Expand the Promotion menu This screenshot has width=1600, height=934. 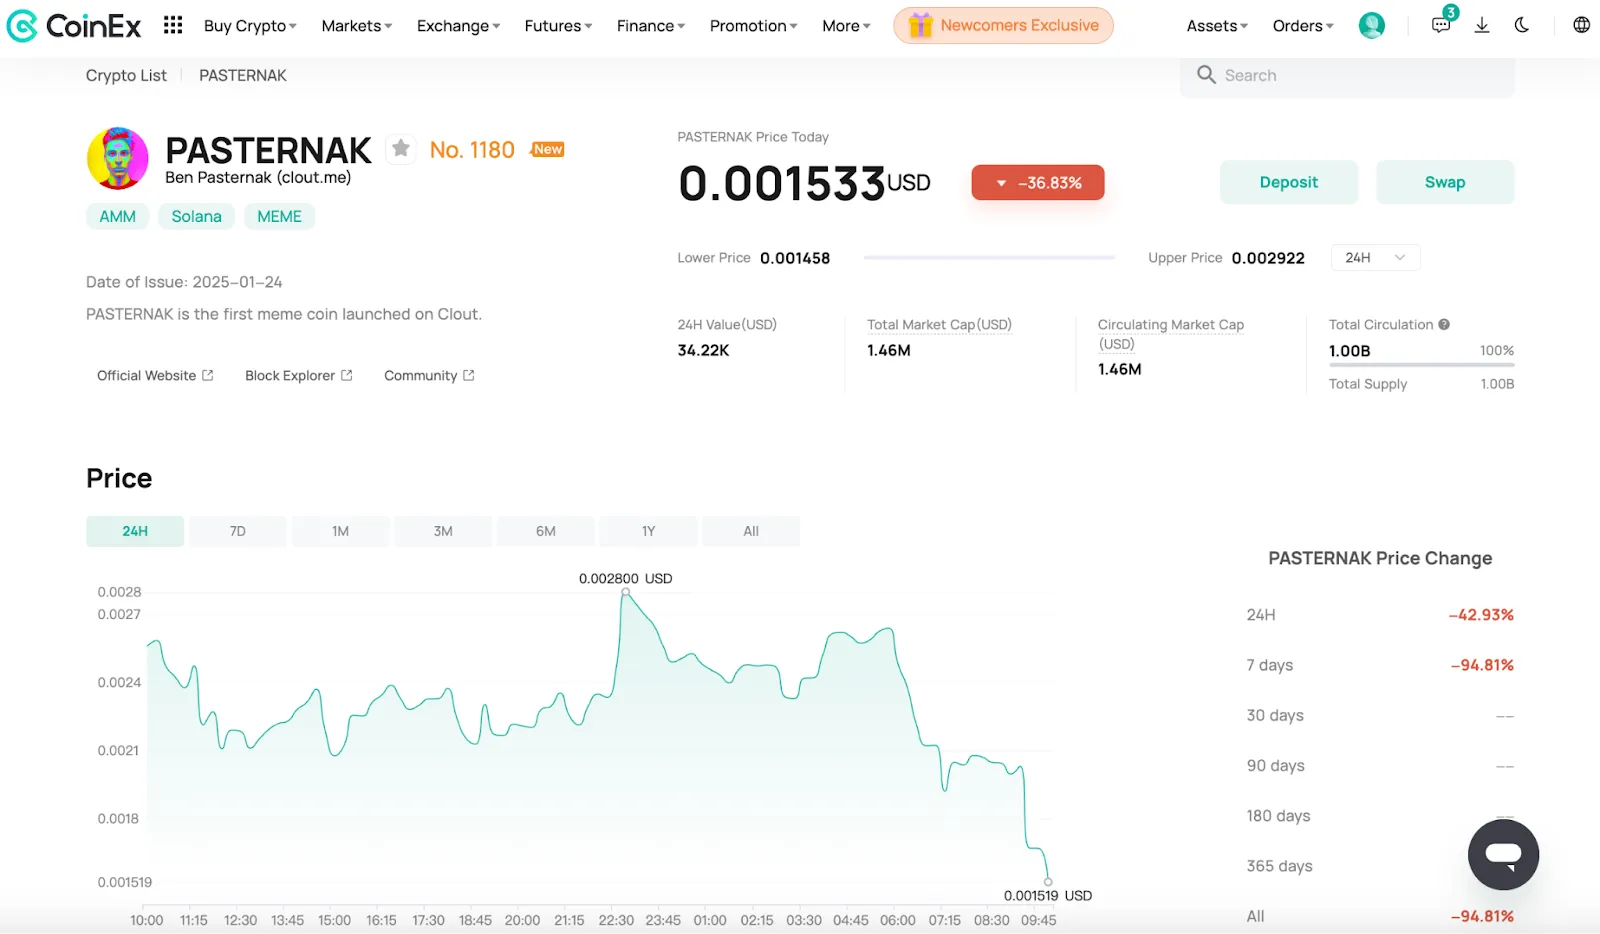click(x=753, y=26)
